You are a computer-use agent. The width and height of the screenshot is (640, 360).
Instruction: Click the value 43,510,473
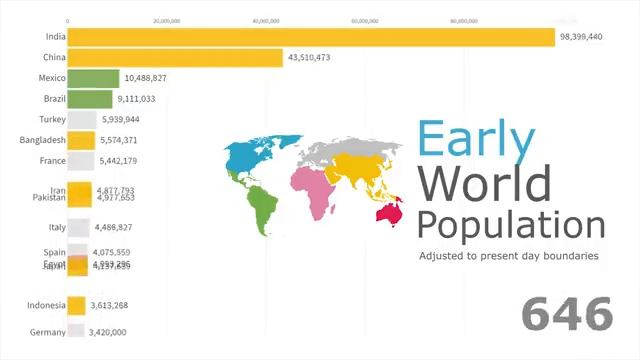click(309, 58)
